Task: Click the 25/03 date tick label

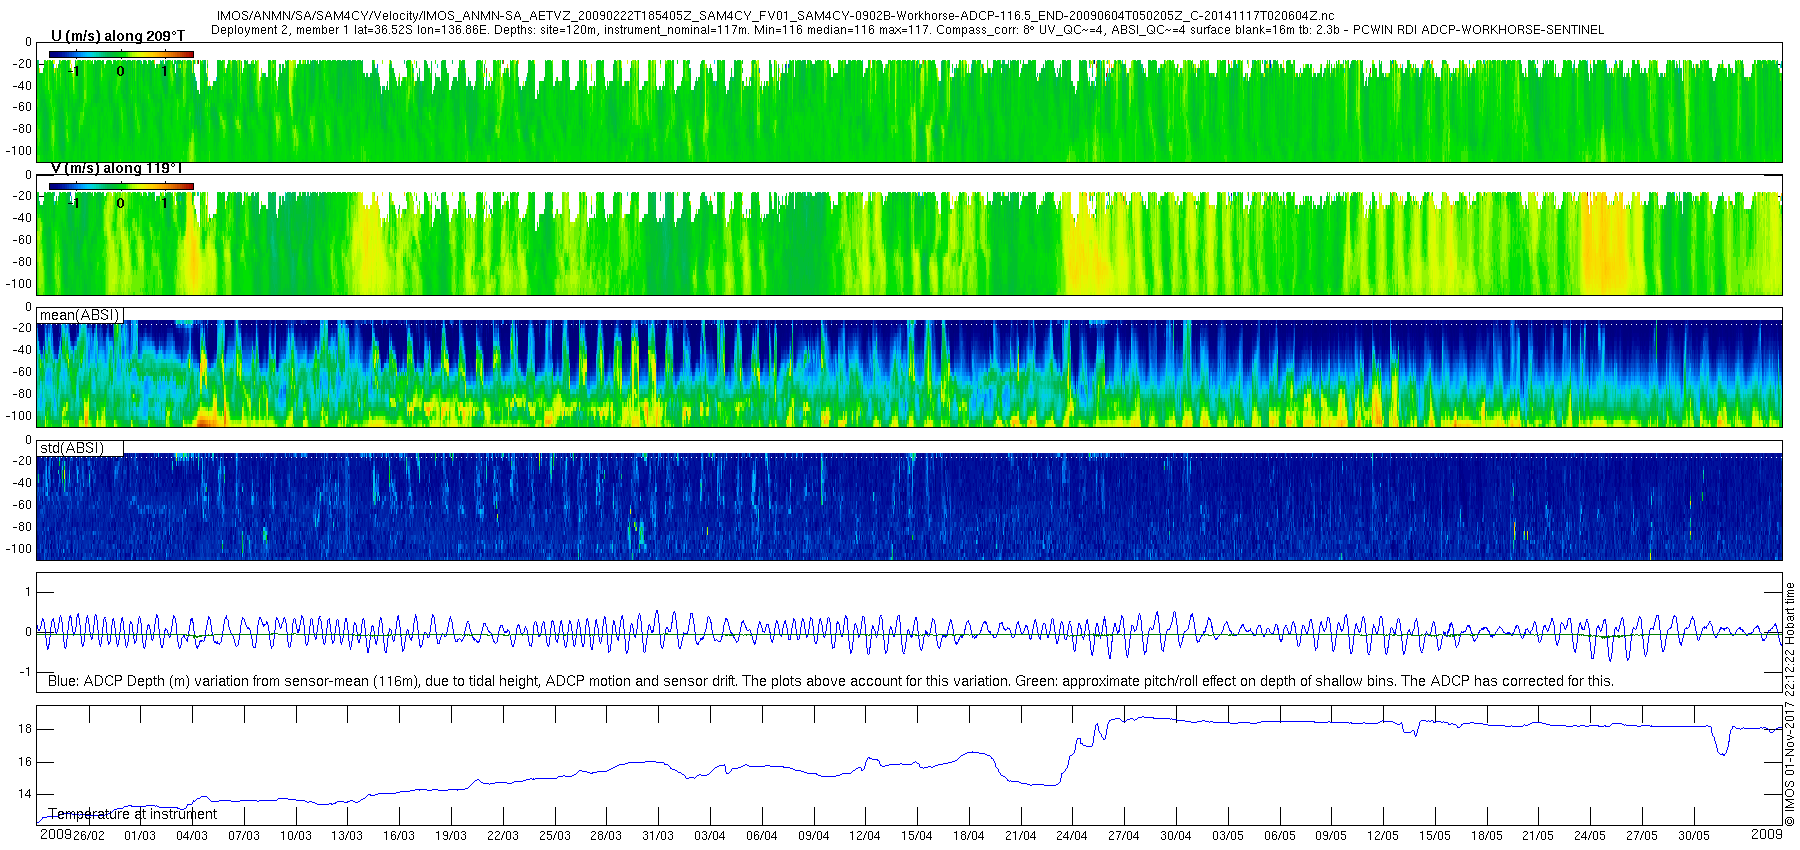Action: click(x=555, y=836)
